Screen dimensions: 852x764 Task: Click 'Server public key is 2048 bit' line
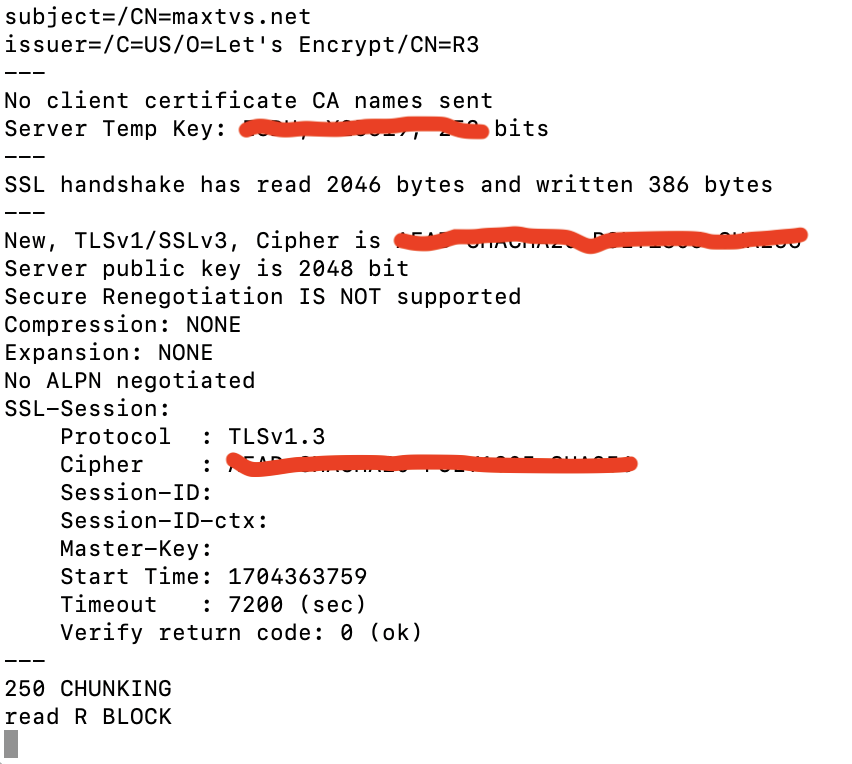pyautogui.click(x=207, y=268)
